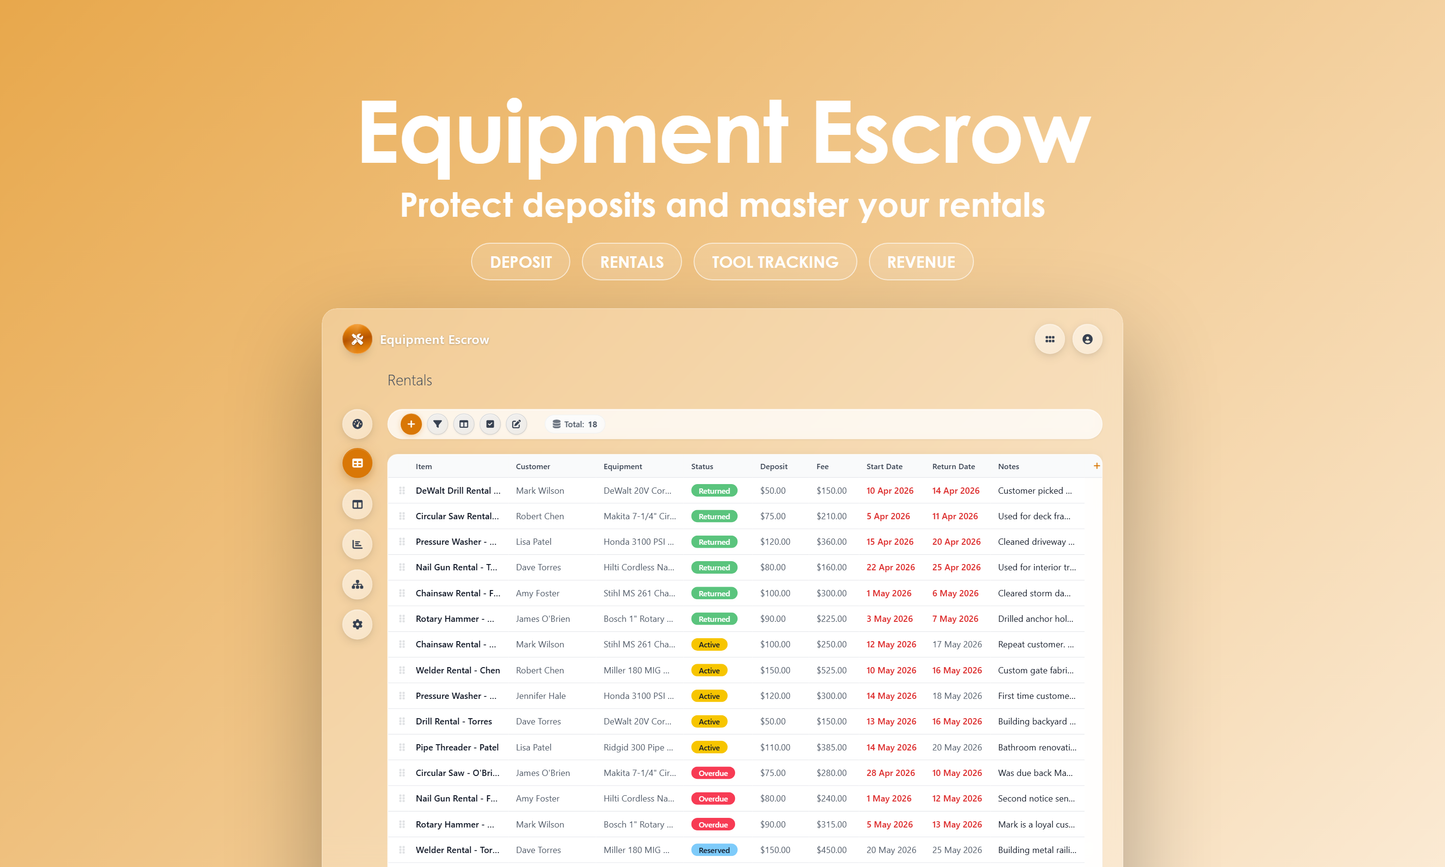Open the filter funnel tool
This screenshot has width=1445, height=867.
coord(437,424)
